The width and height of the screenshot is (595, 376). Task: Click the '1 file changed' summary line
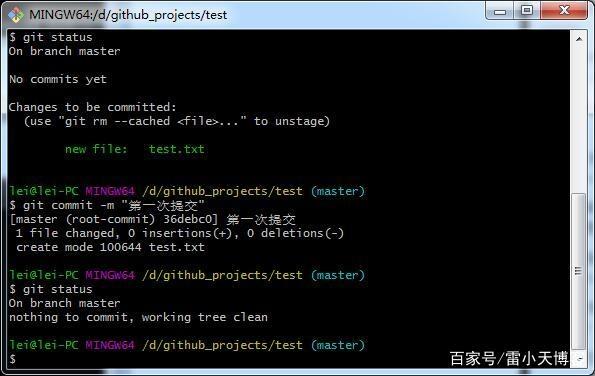pyautogui.click(x=179, y=233)
